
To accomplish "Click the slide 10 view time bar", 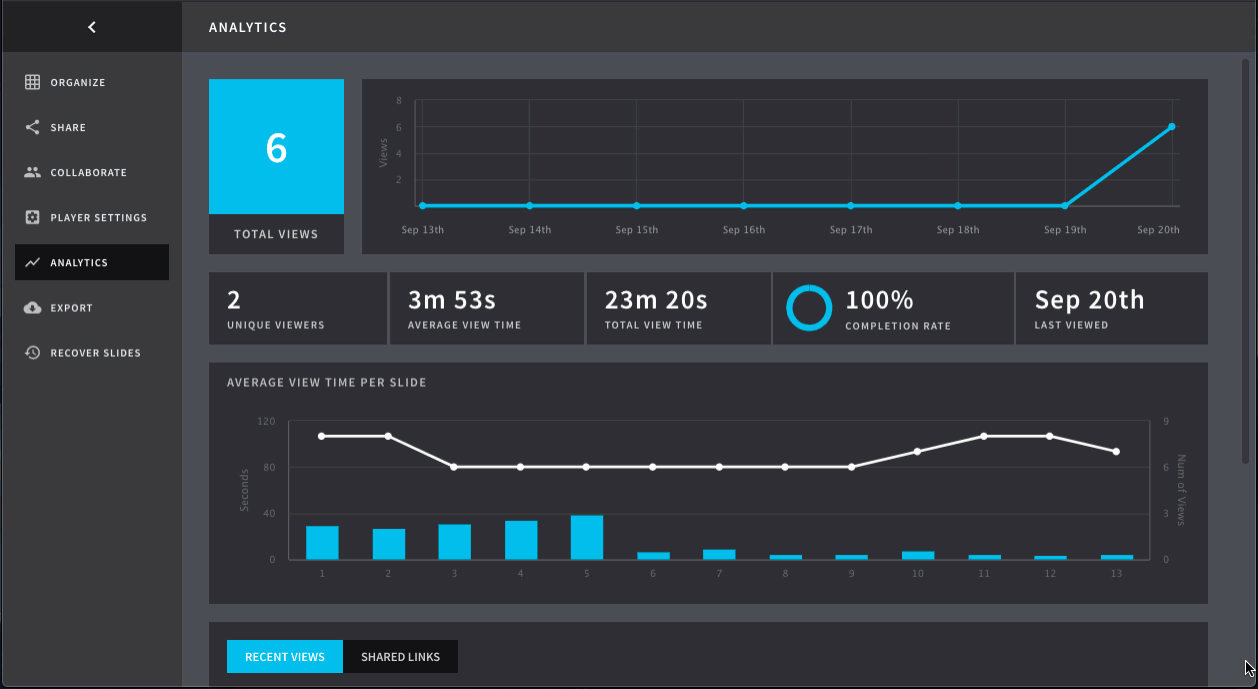I will 918,556.
